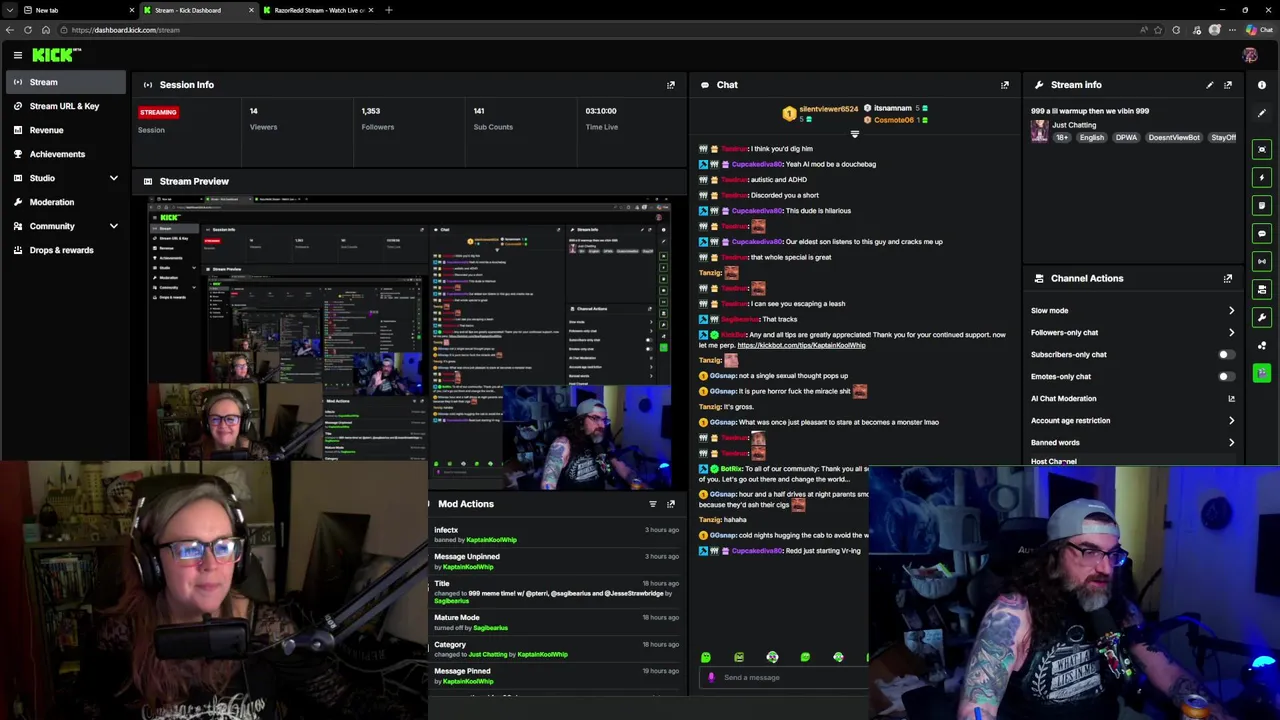Toggle the stream preview widget icon in sidebar
This screenshot has height=720, width=1280.
tap(1262, 149)
